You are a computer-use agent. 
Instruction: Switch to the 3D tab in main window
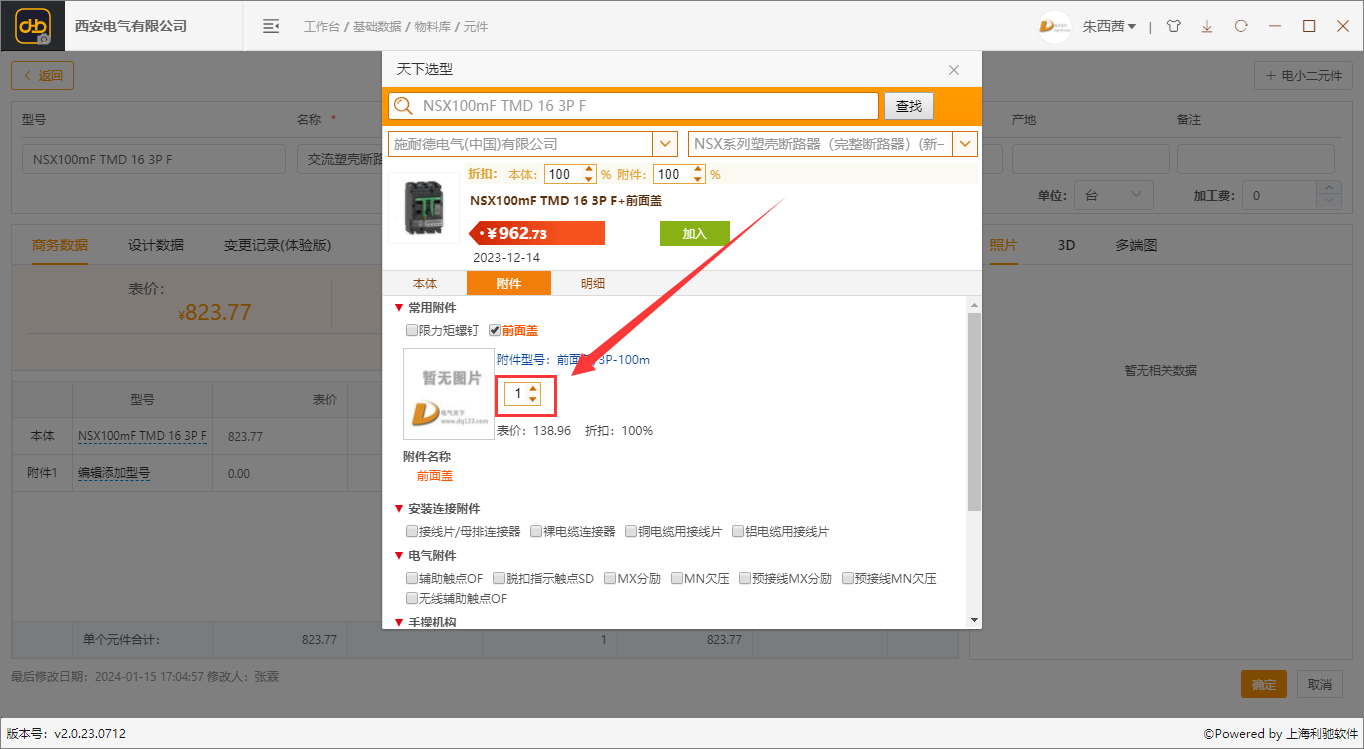(1067, 245)
